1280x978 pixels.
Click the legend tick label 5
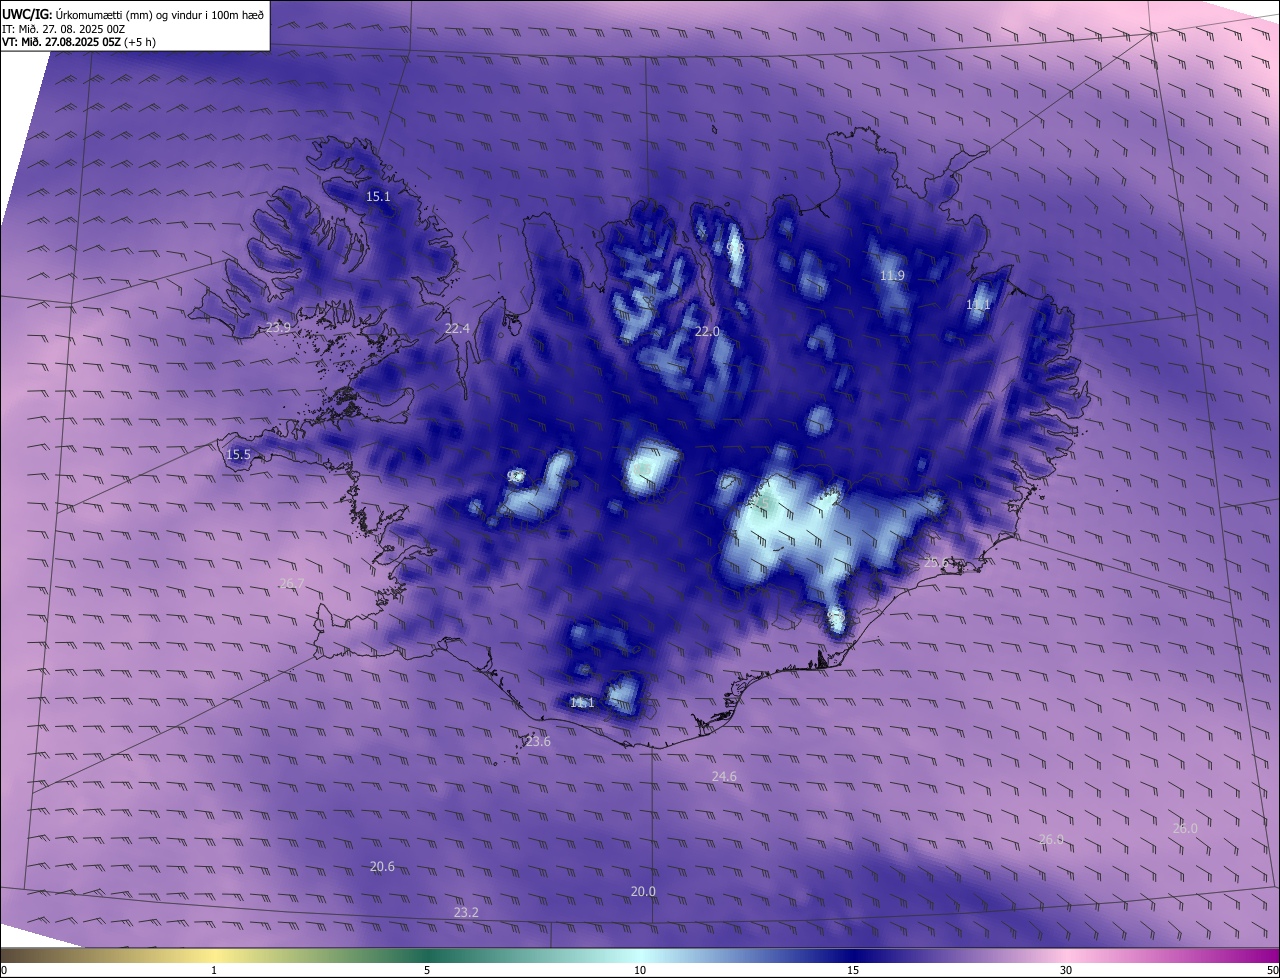coord(427,971)
